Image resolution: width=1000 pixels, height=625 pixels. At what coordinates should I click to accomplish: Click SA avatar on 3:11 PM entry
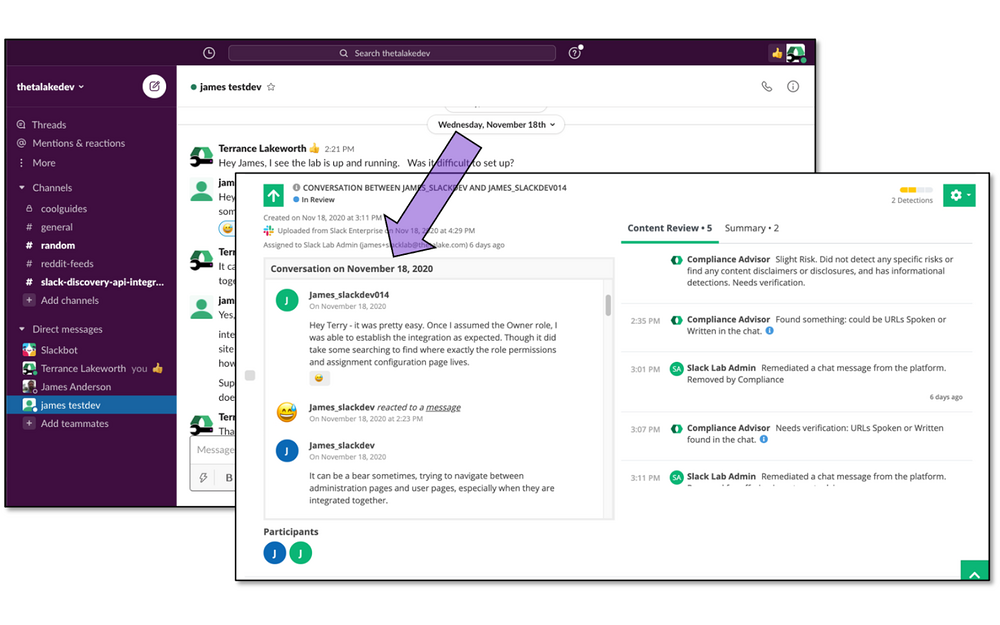(676, 477)
